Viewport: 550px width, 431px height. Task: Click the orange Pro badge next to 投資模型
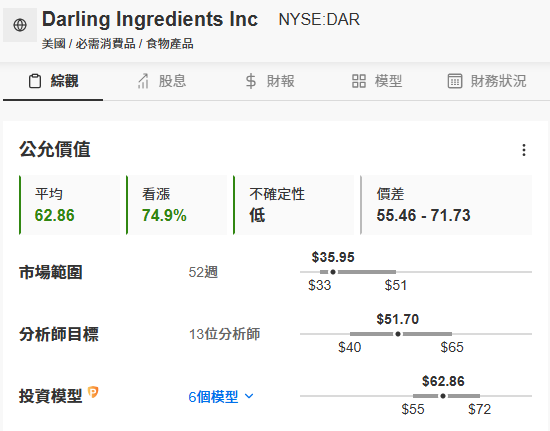(93, 392)
